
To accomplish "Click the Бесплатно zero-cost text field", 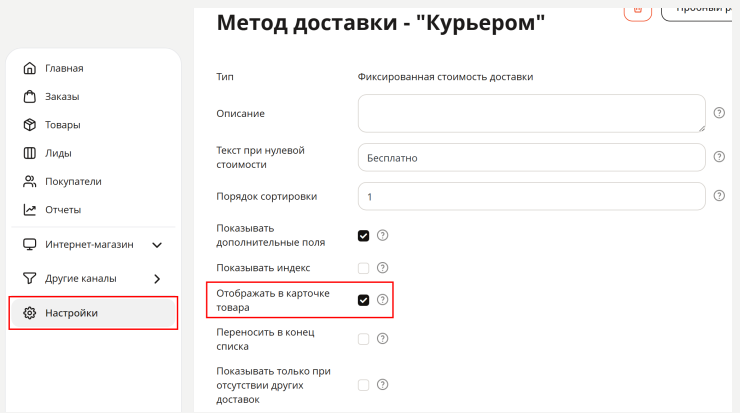I will (x=531, y=158).
